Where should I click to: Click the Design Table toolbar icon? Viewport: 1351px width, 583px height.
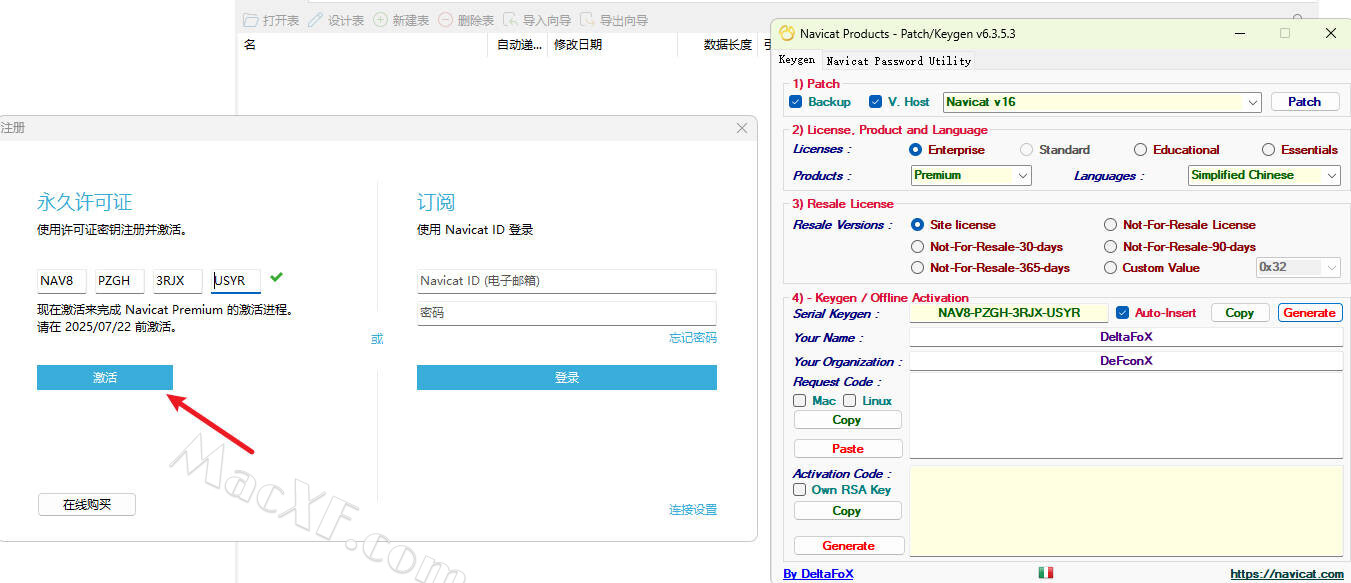coord(316,20)
